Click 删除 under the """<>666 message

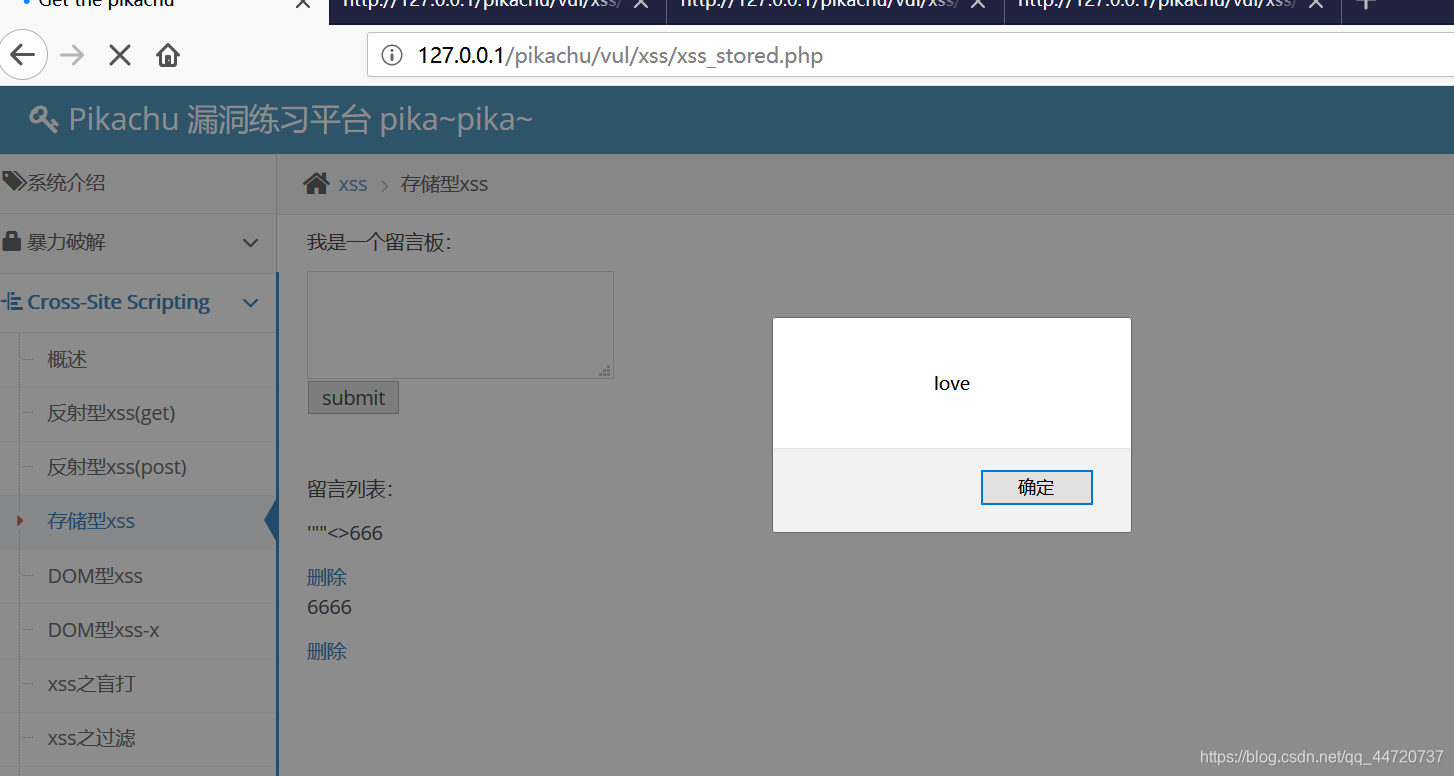[x=327, y=577]
